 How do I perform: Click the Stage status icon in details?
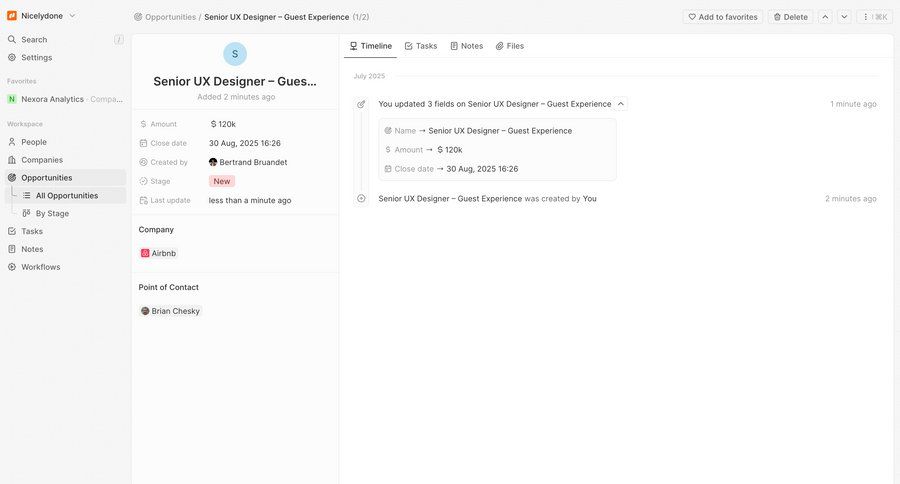pos(143,181)
